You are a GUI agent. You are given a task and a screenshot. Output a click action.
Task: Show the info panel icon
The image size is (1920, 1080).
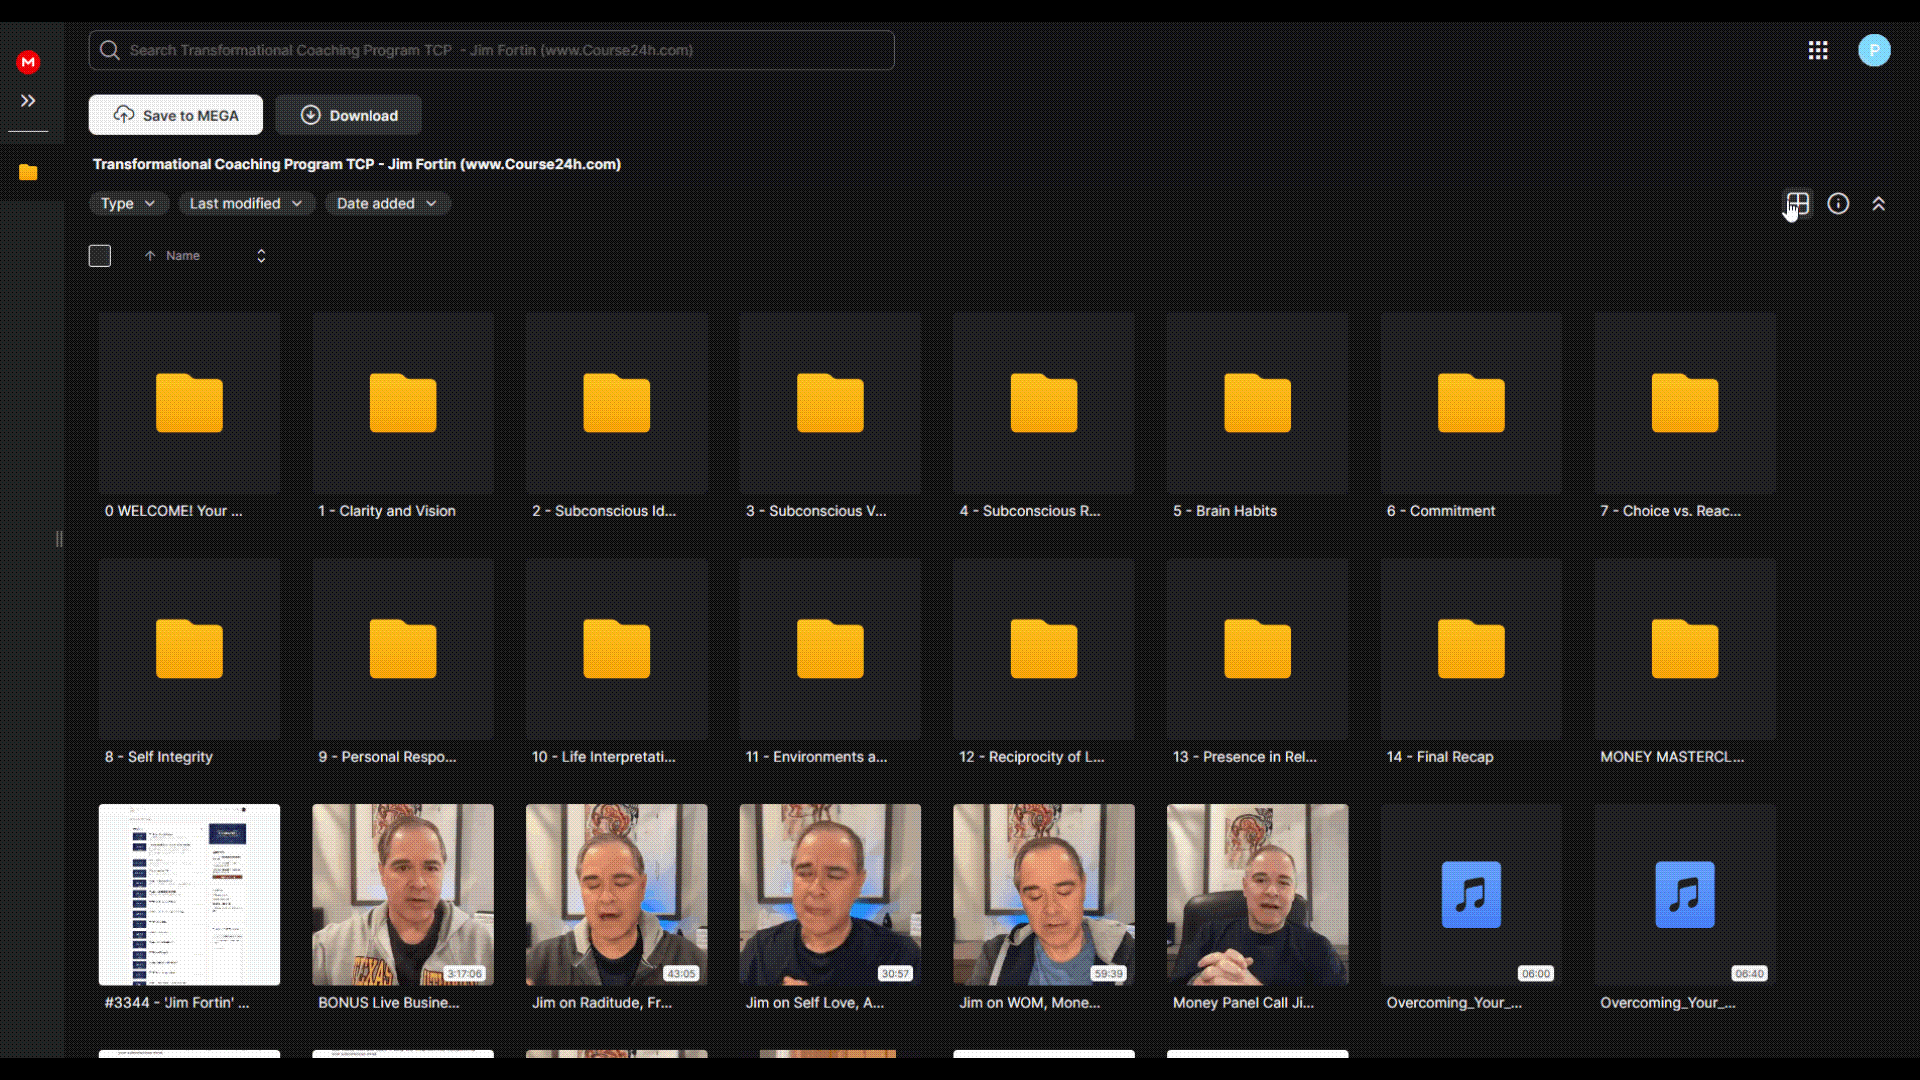point(1838,204)
